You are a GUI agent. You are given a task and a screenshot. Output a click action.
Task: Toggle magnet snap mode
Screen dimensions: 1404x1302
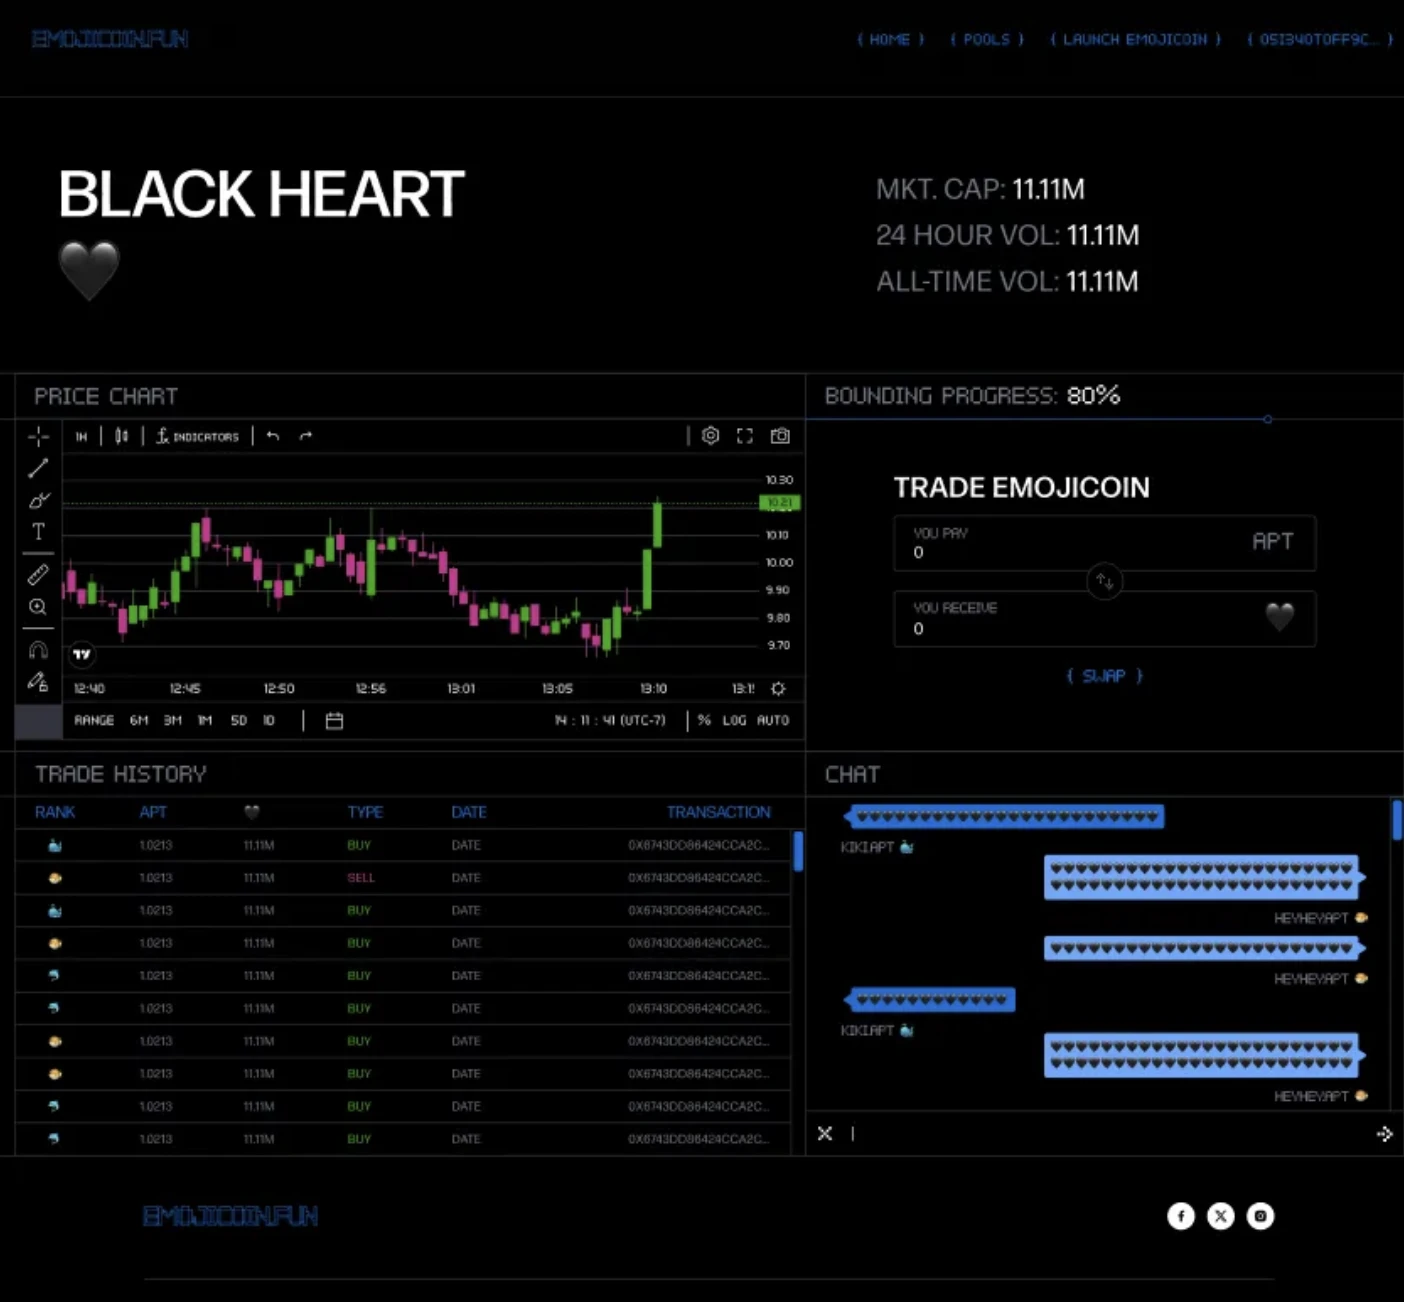coord(38,650)
